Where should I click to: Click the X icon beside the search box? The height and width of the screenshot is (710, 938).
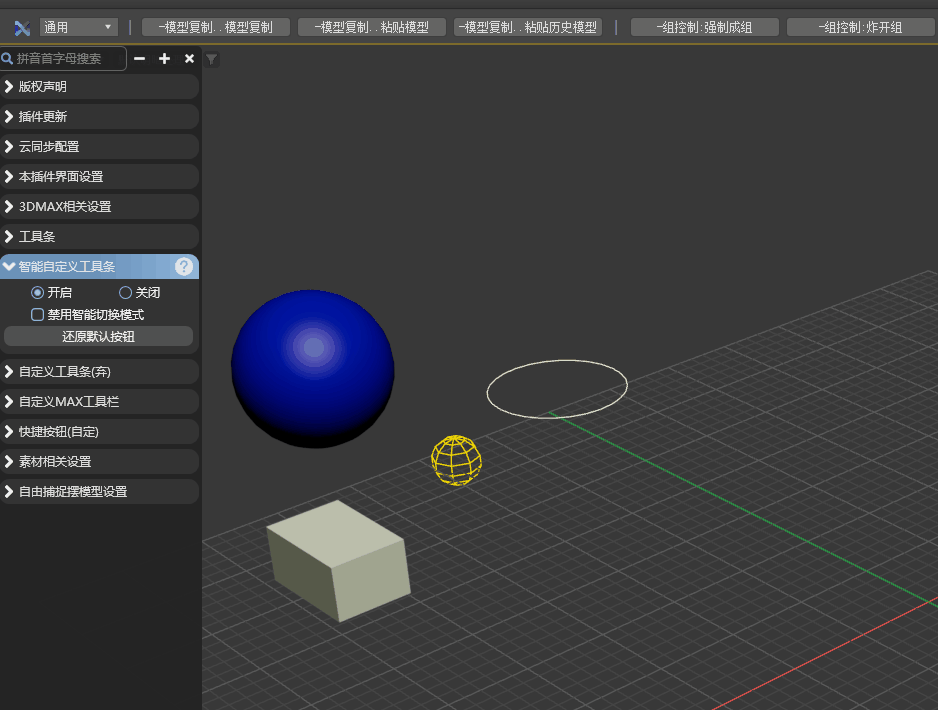(x=189, y=59)
